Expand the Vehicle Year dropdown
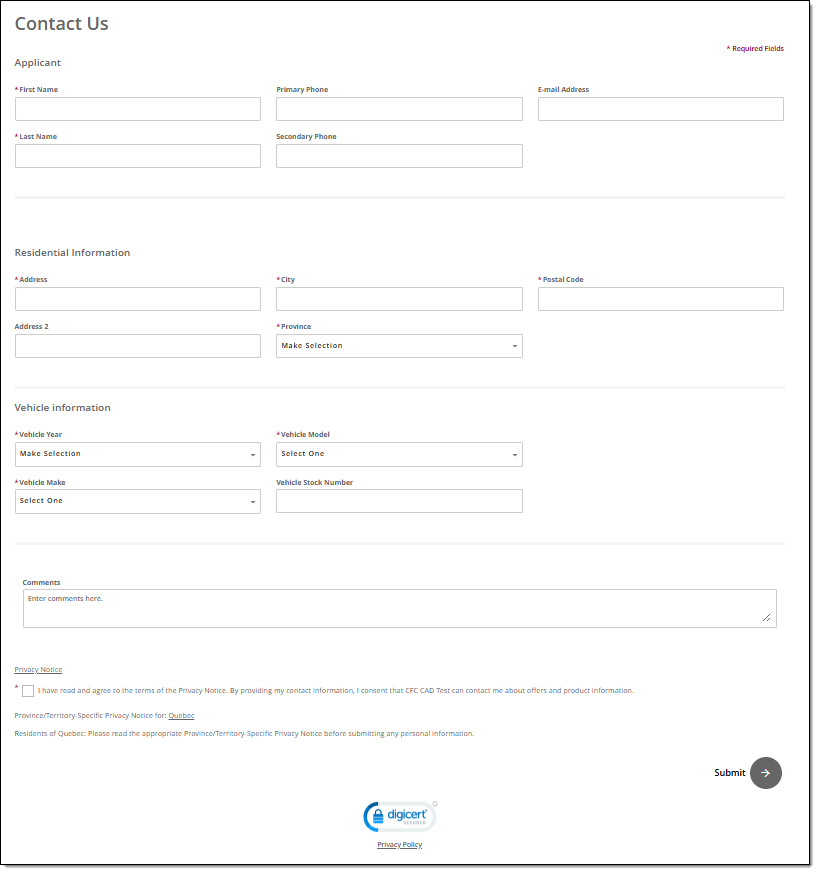The width and height of the screenshot is (817, 872). [x=138, y=454]
